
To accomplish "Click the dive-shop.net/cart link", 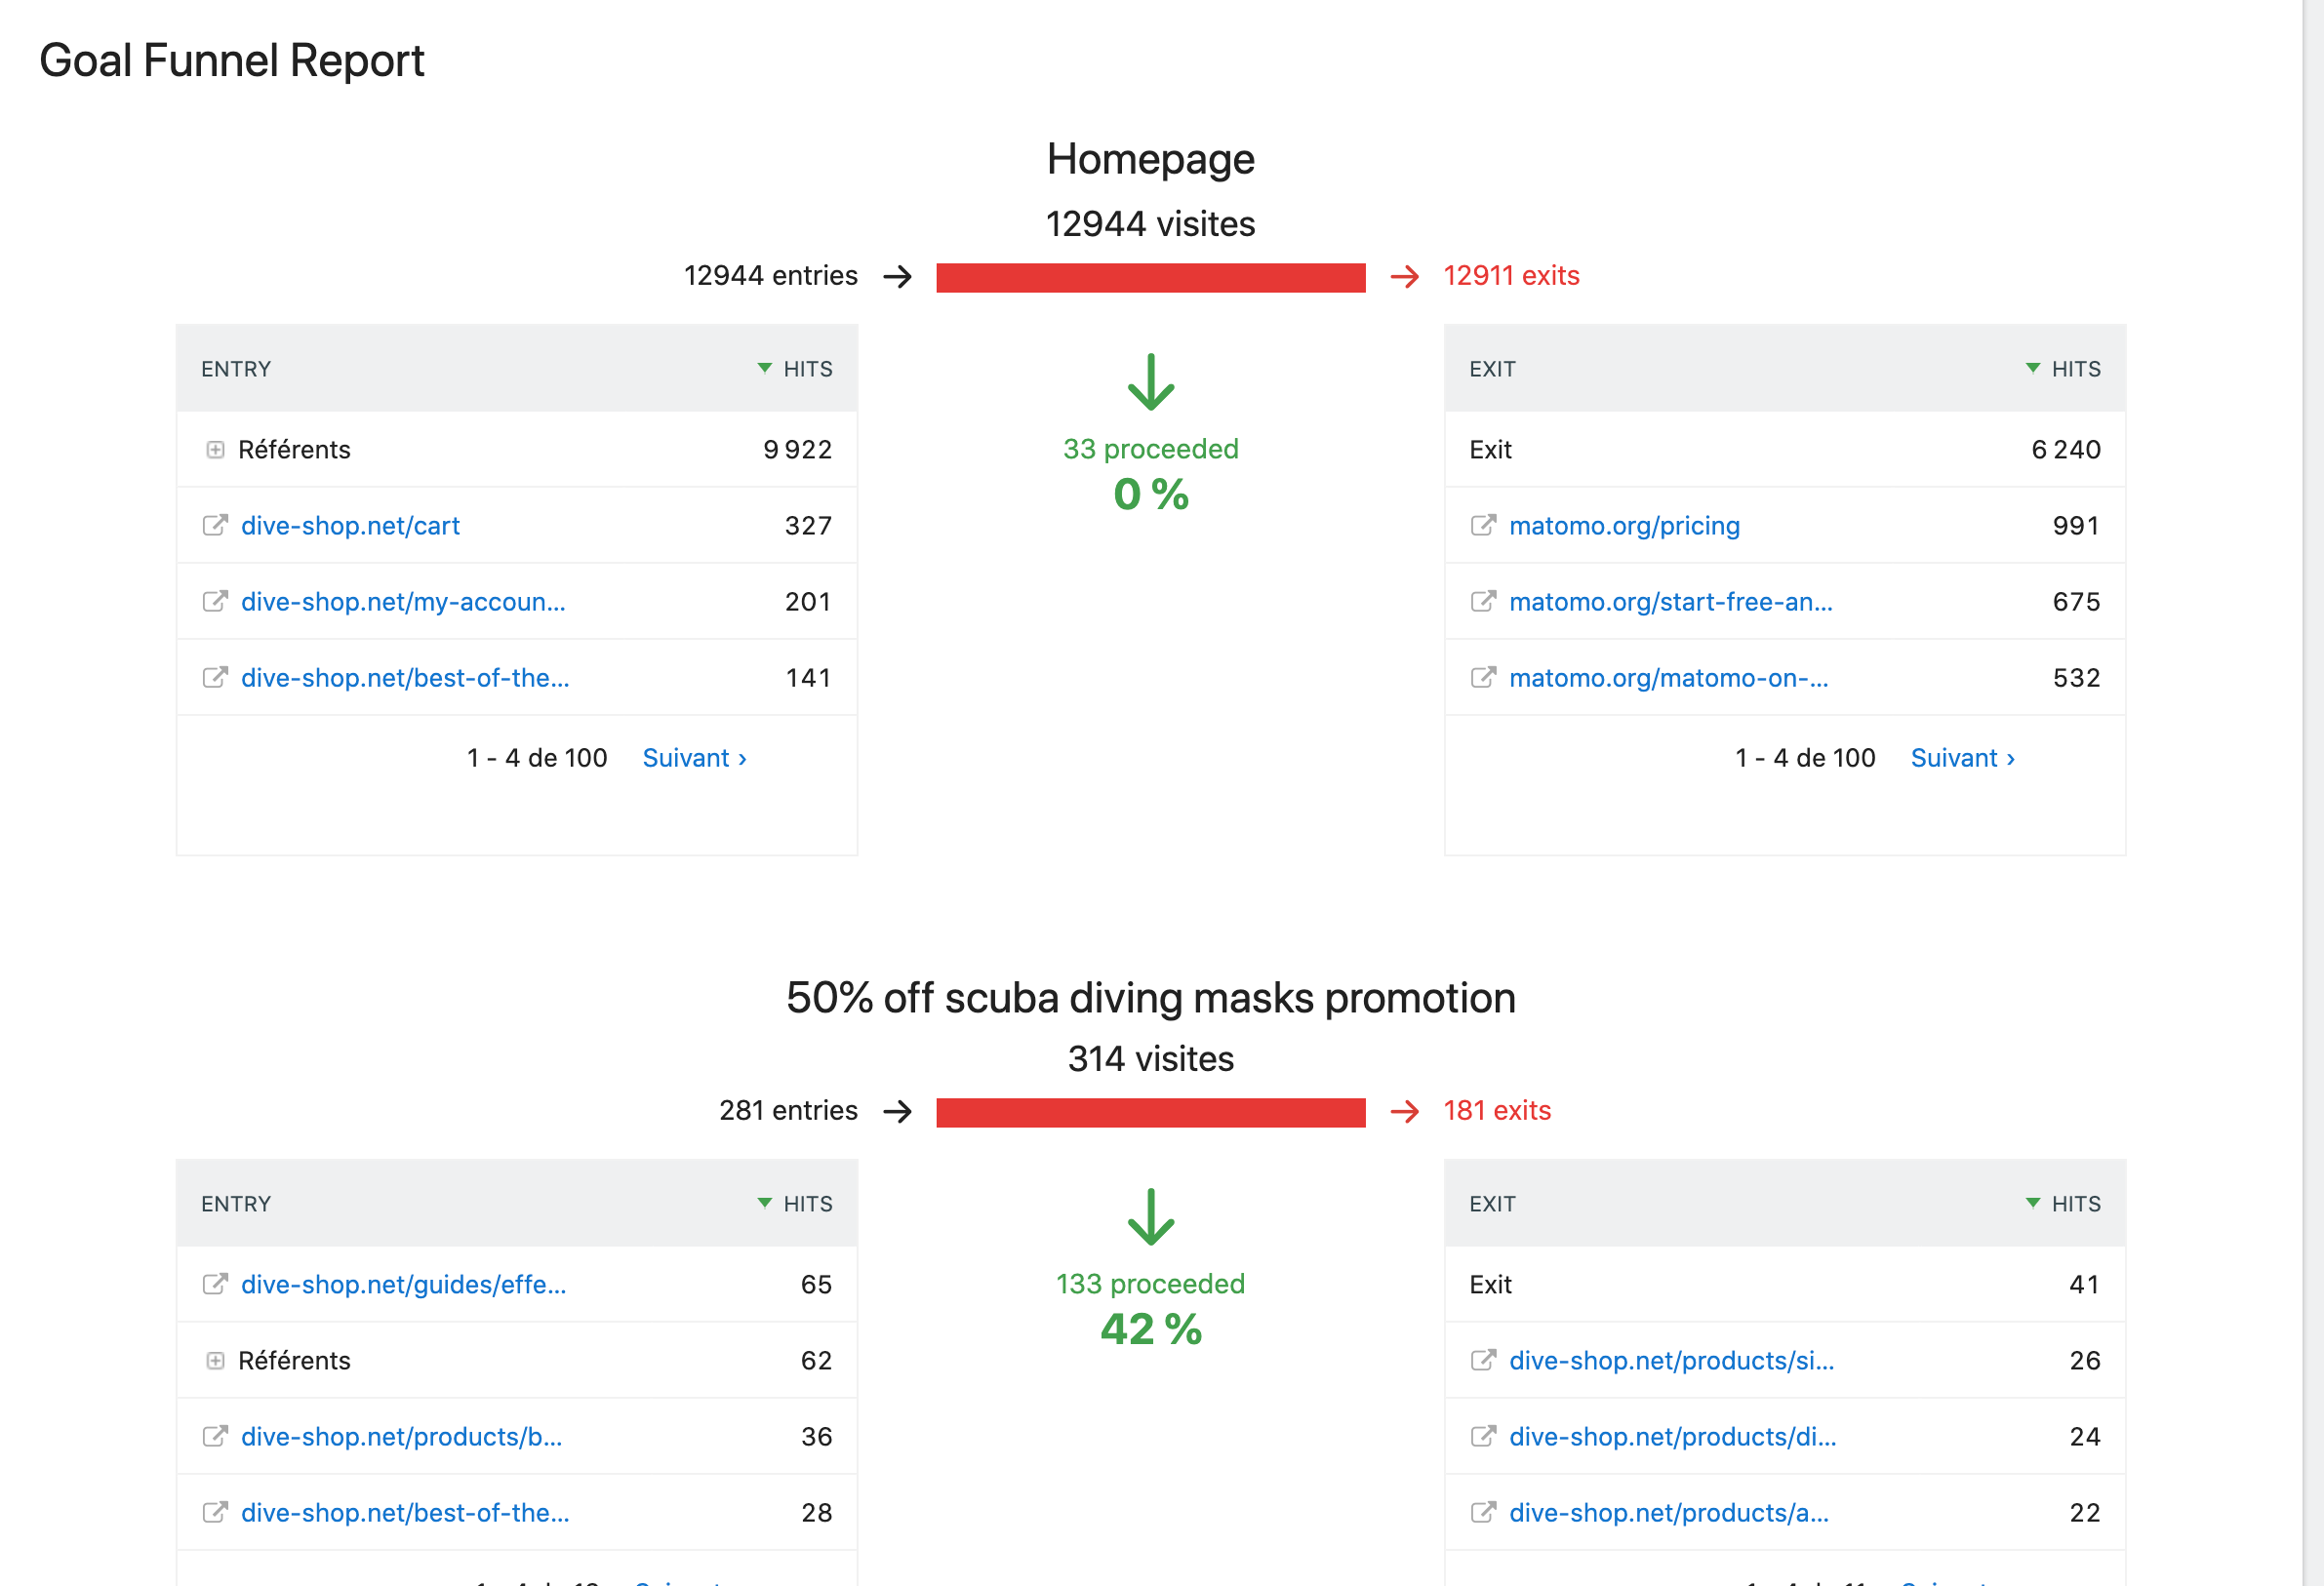I will (x=350, y=526).
